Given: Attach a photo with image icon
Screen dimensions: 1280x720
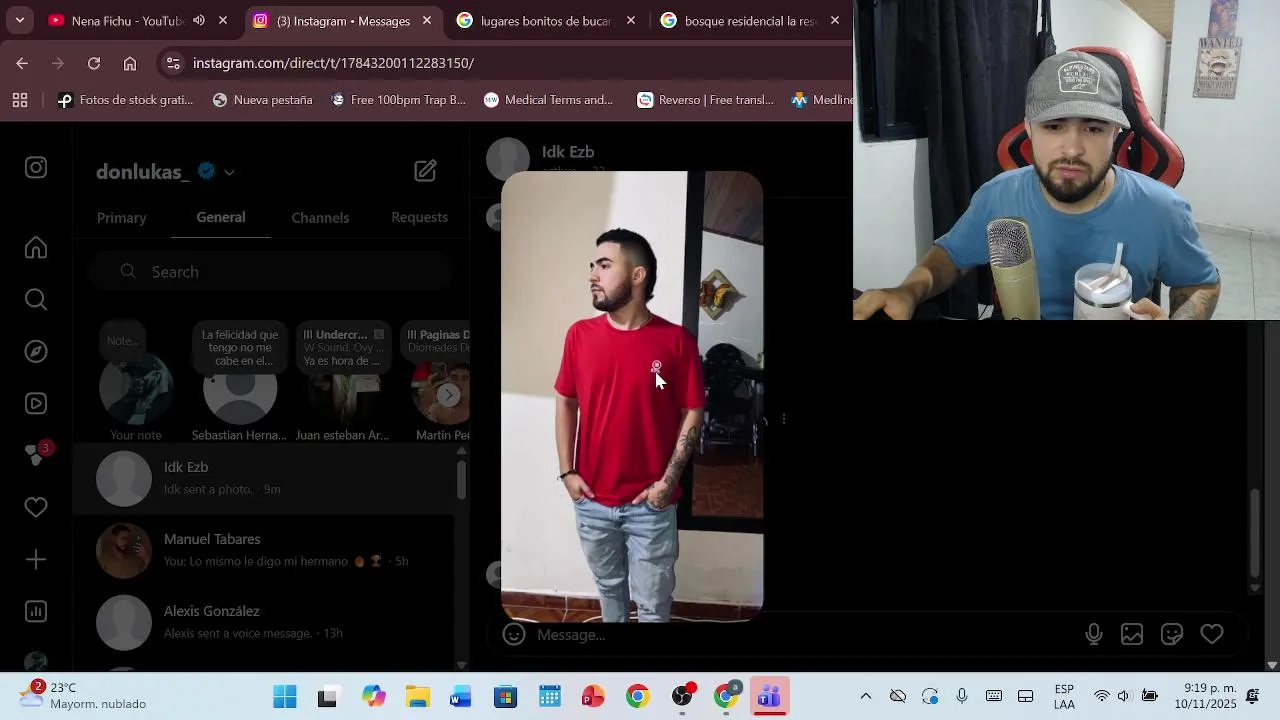Looking at the screenshot, I should [x=1132, y=634].
